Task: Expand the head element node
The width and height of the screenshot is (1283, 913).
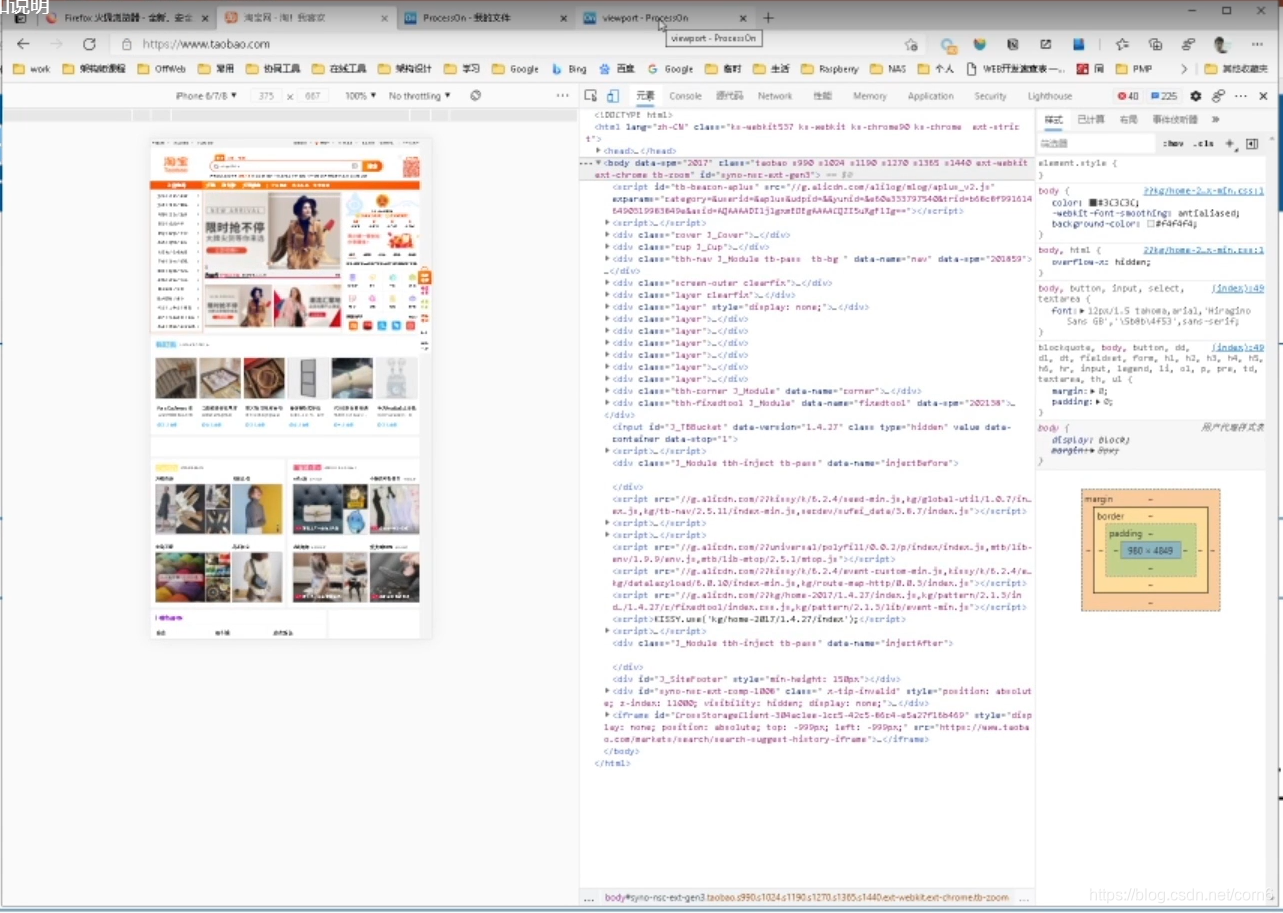Action: (x=598, y=151)
